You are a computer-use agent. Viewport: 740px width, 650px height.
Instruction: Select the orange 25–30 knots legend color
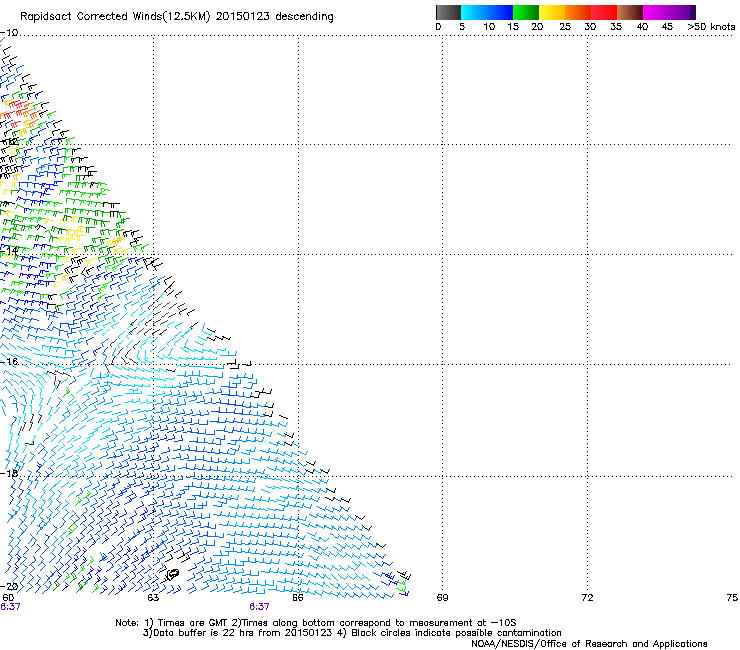[578, 12]
